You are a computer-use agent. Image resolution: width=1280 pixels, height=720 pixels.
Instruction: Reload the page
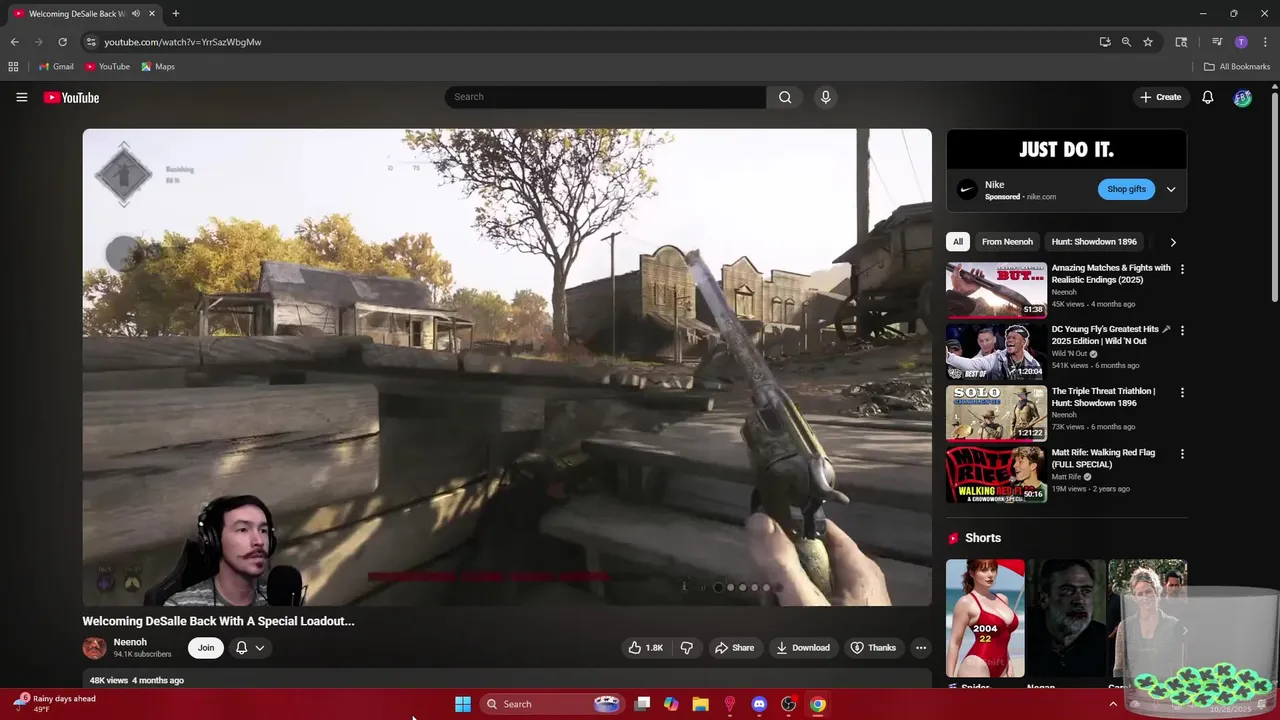point(62,42)
